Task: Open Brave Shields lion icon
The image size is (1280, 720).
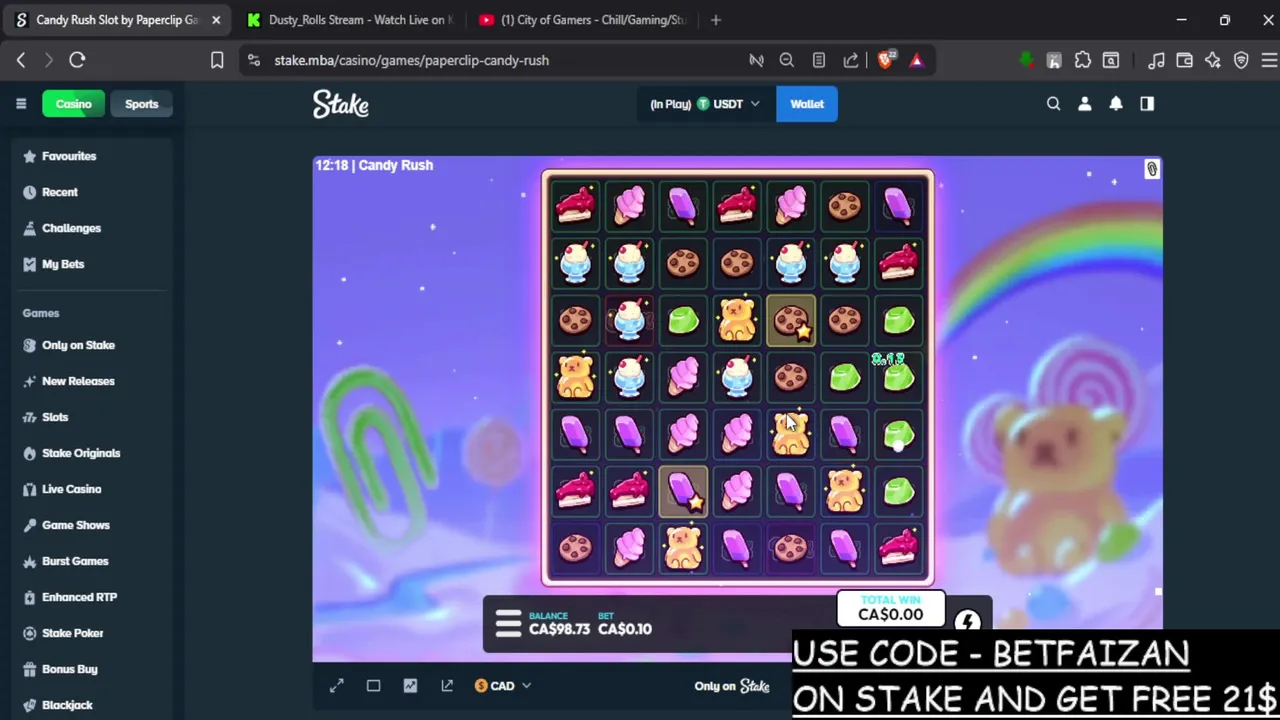Action: (x=886, y=60)
